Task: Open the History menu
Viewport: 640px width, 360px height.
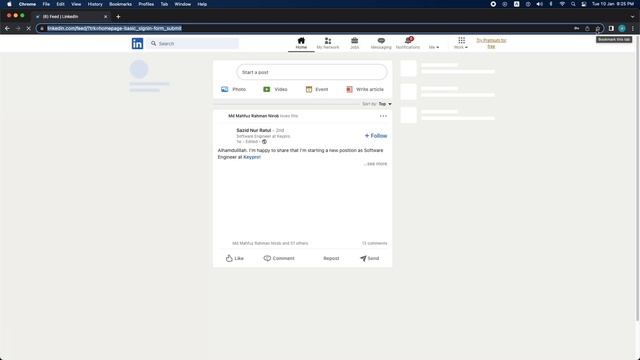Action: point(95,4)
